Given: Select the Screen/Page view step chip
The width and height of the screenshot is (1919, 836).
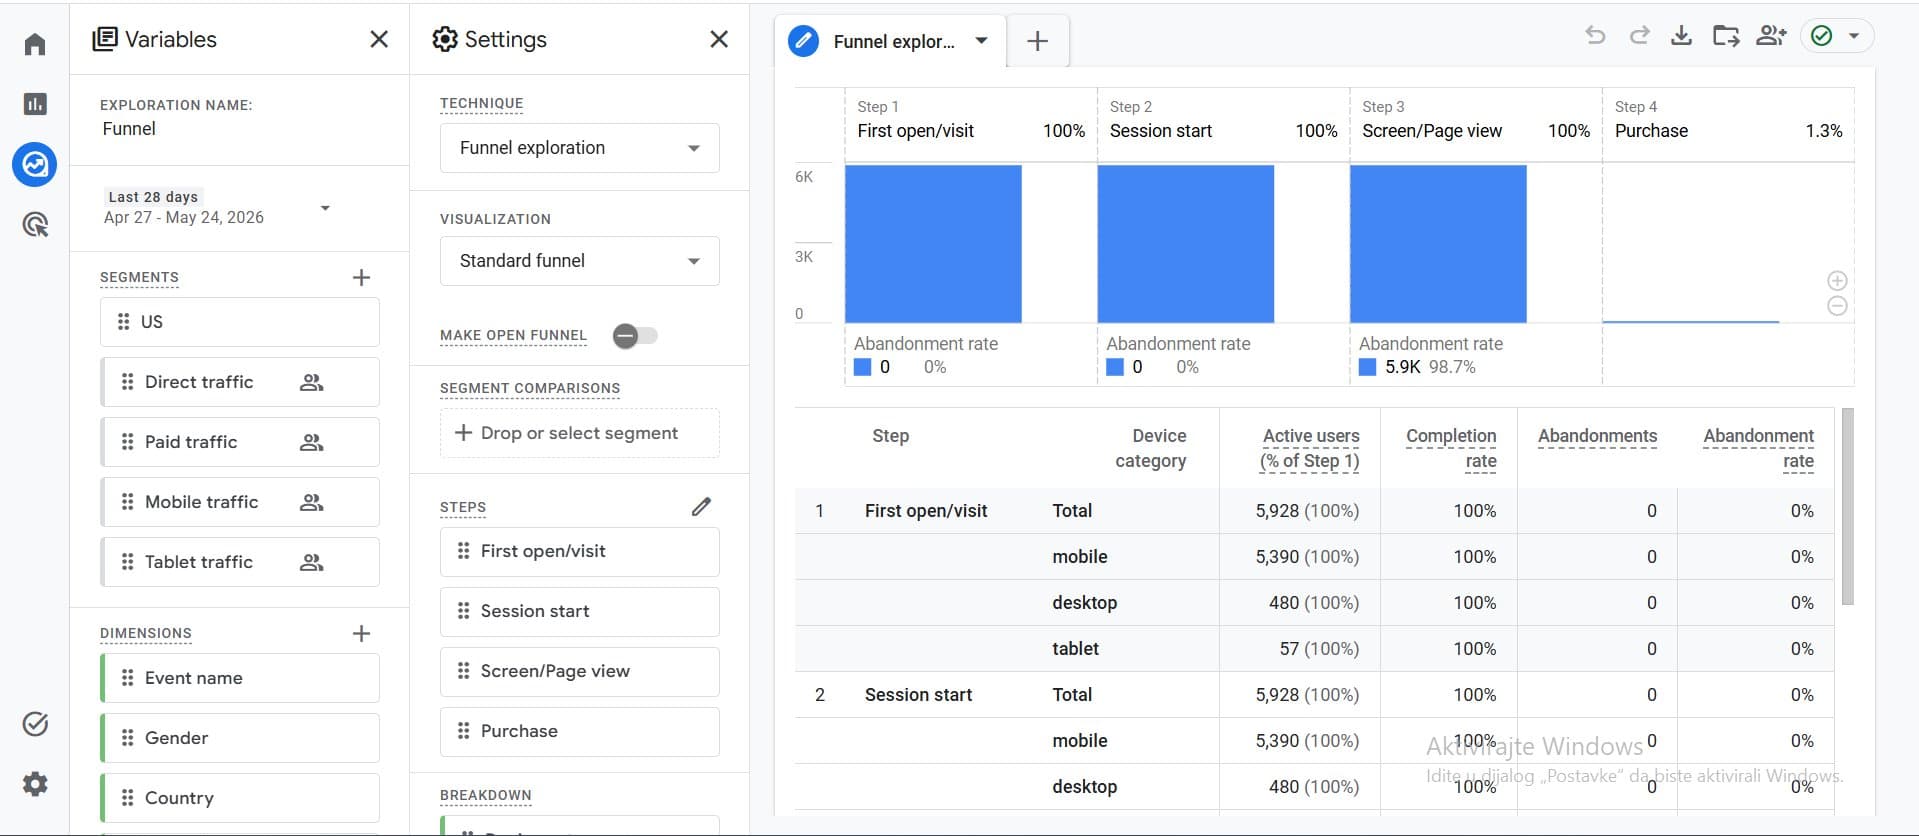Looking at the screenshot, I should tap(580, 671).
